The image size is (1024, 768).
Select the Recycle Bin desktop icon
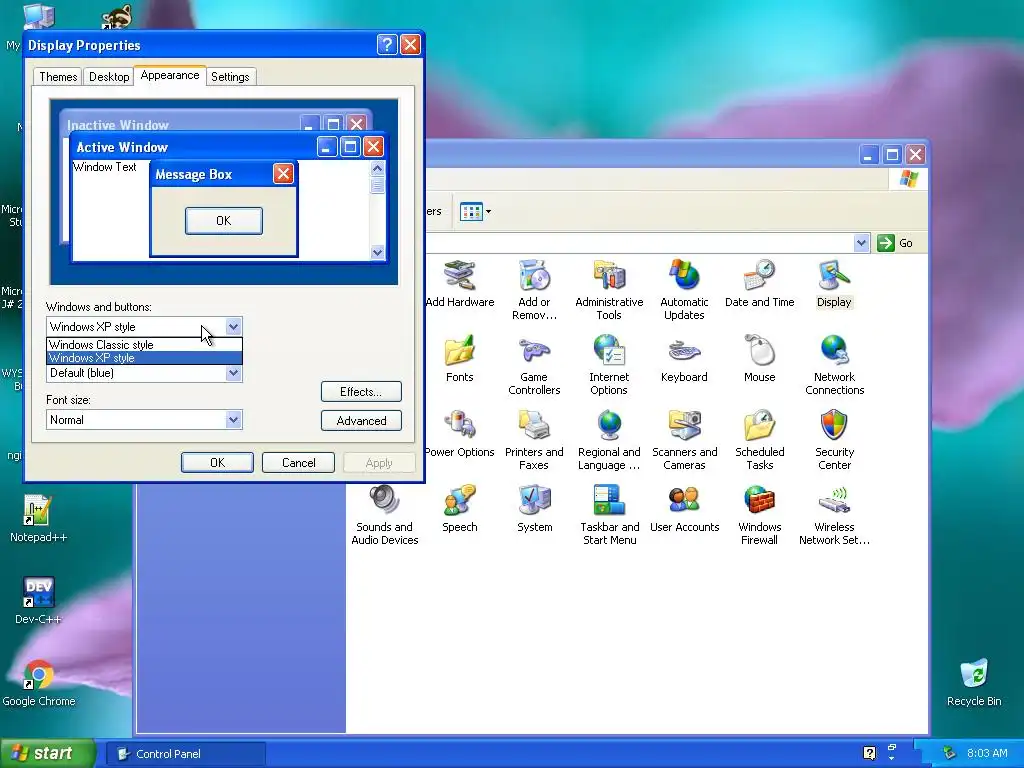click(974, 683)
